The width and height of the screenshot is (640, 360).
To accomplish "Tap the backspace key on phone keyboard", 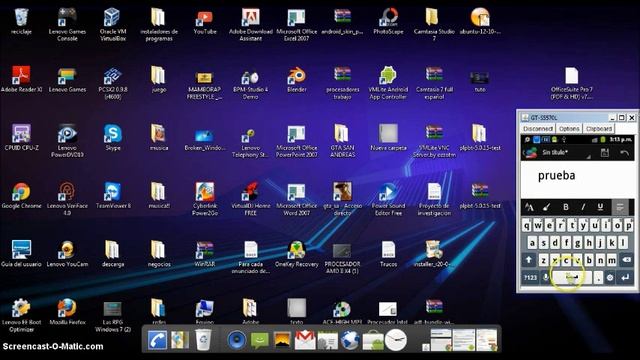I will 627,260.
